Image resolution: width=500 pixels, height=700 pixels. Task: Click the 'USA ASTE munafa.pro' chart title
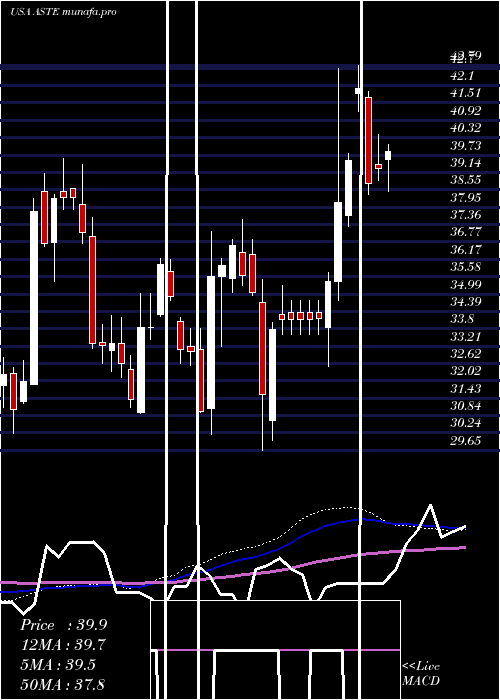63,12
